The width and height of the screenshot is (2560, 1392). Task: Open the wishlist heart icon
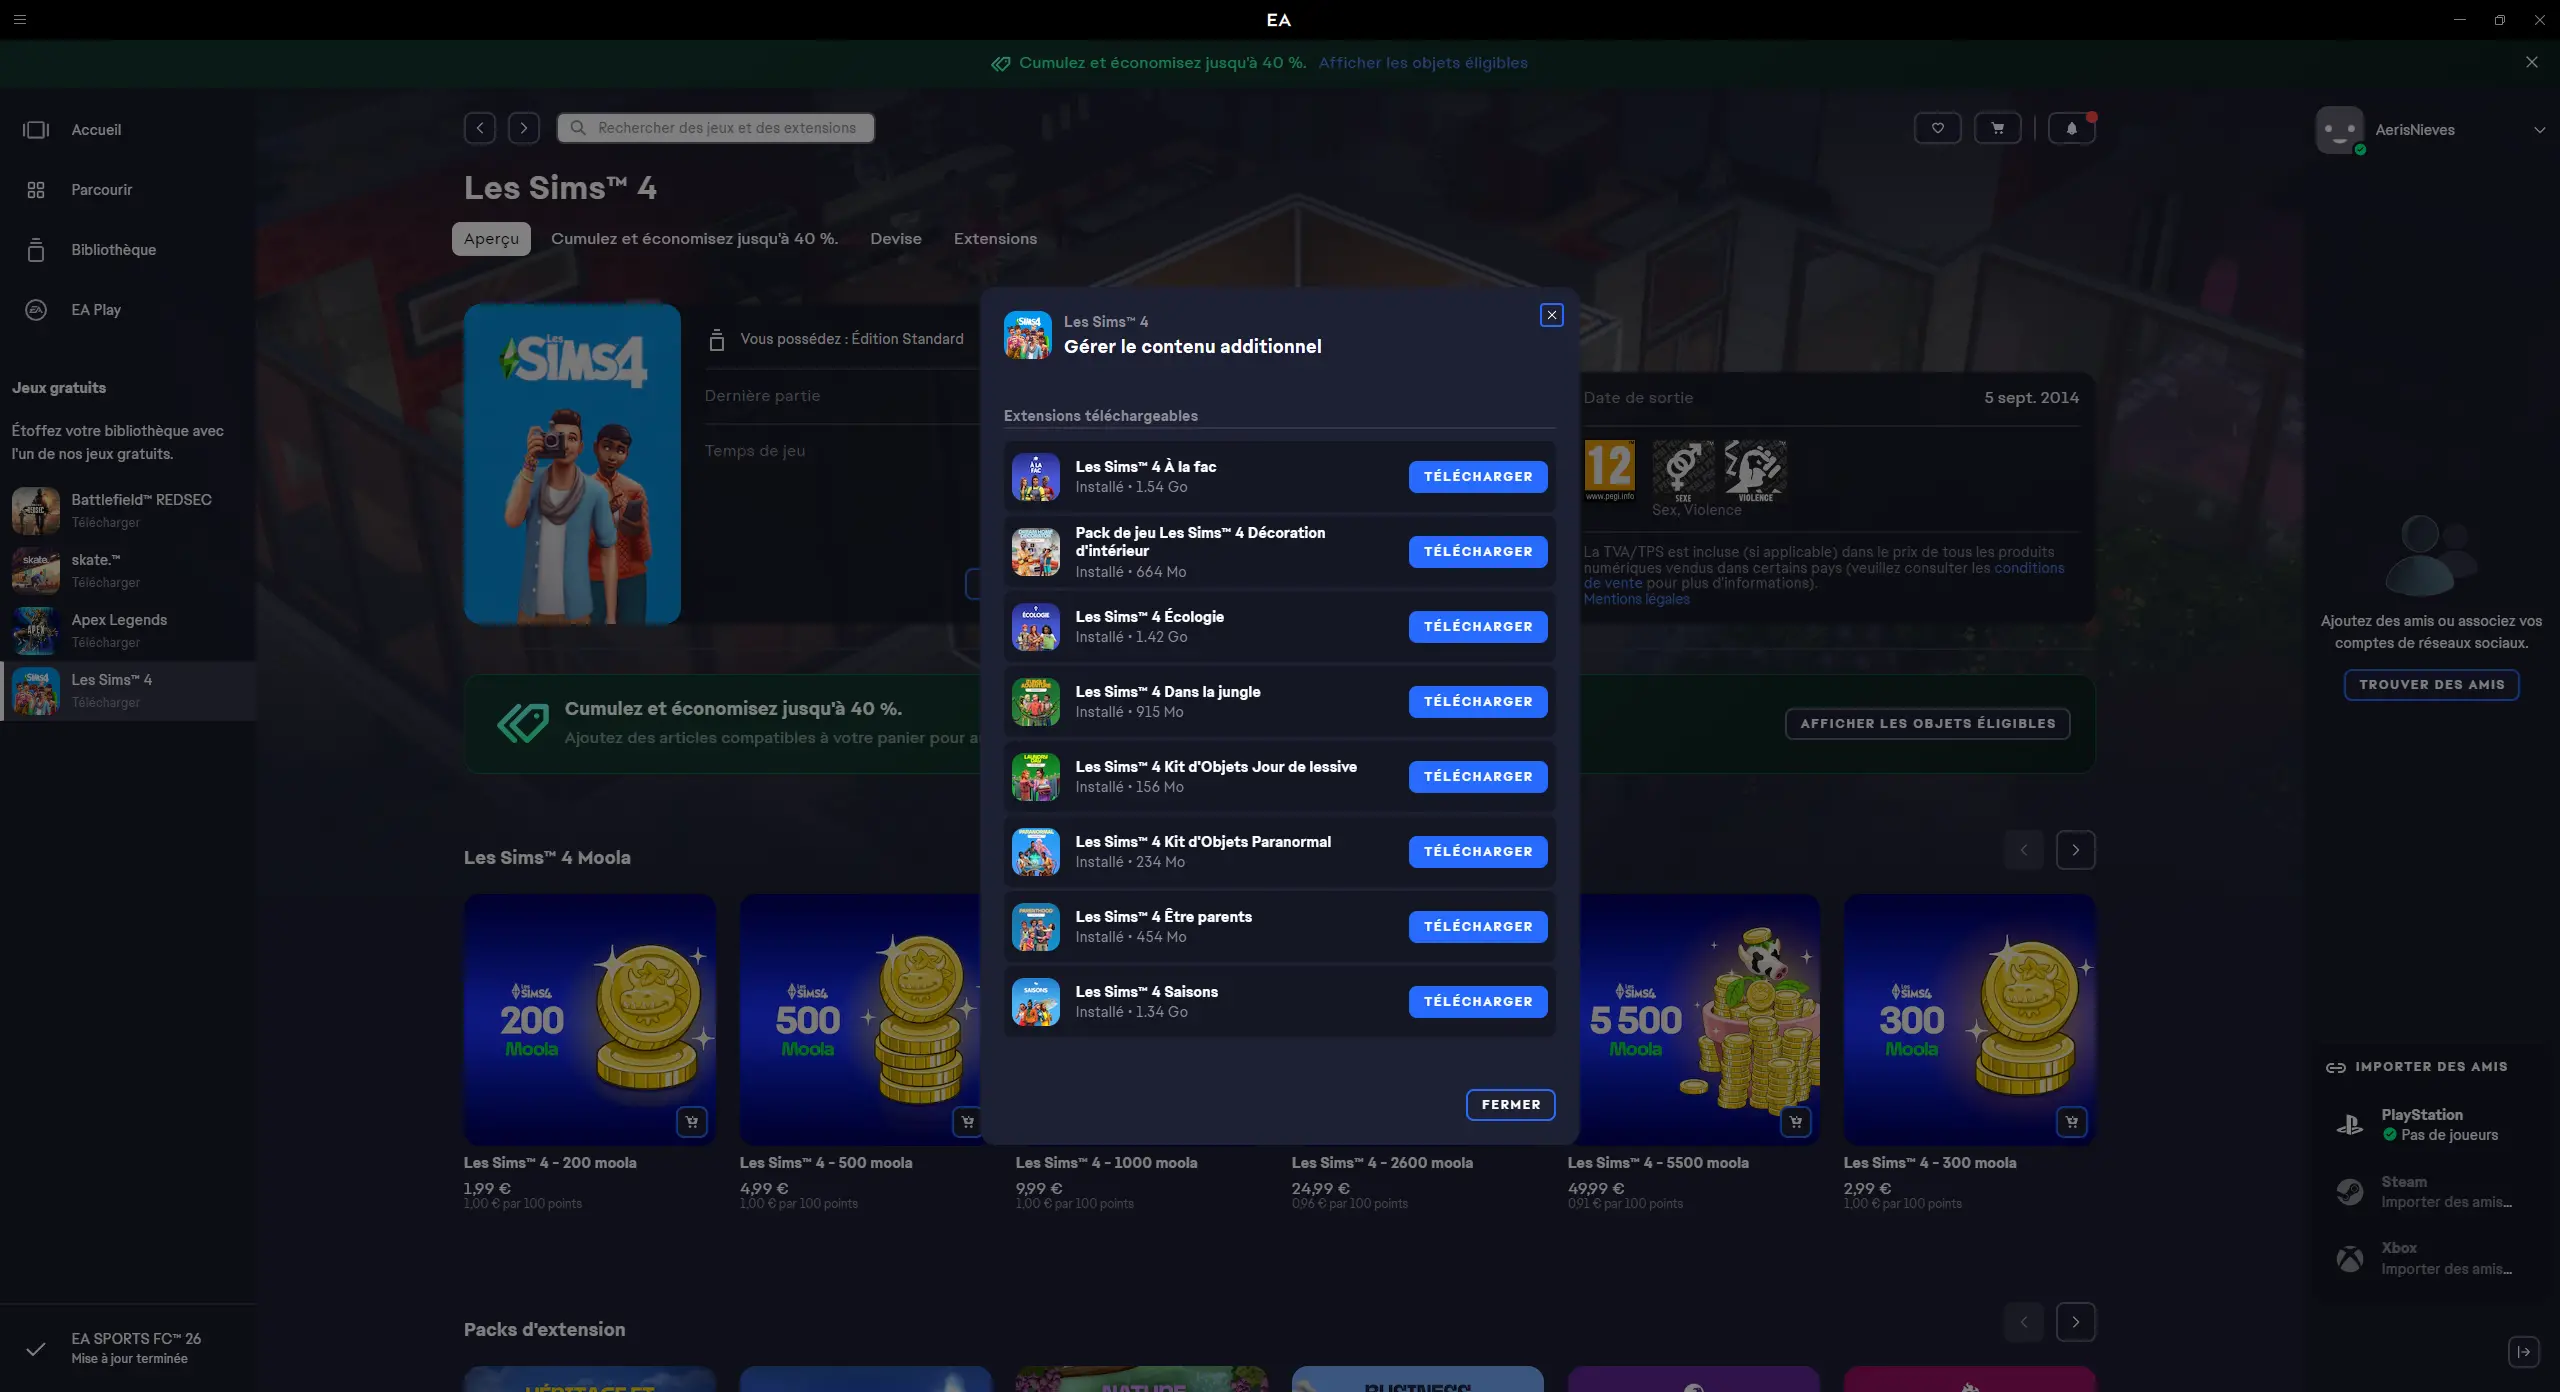(1938, 128)
